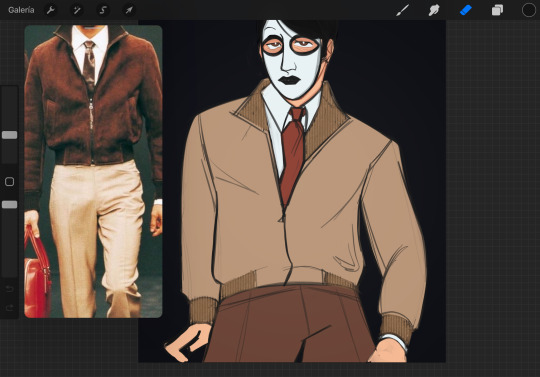The image size is (540, 377).
Task: Activate the Transform arrow tool
Action: 129,10
